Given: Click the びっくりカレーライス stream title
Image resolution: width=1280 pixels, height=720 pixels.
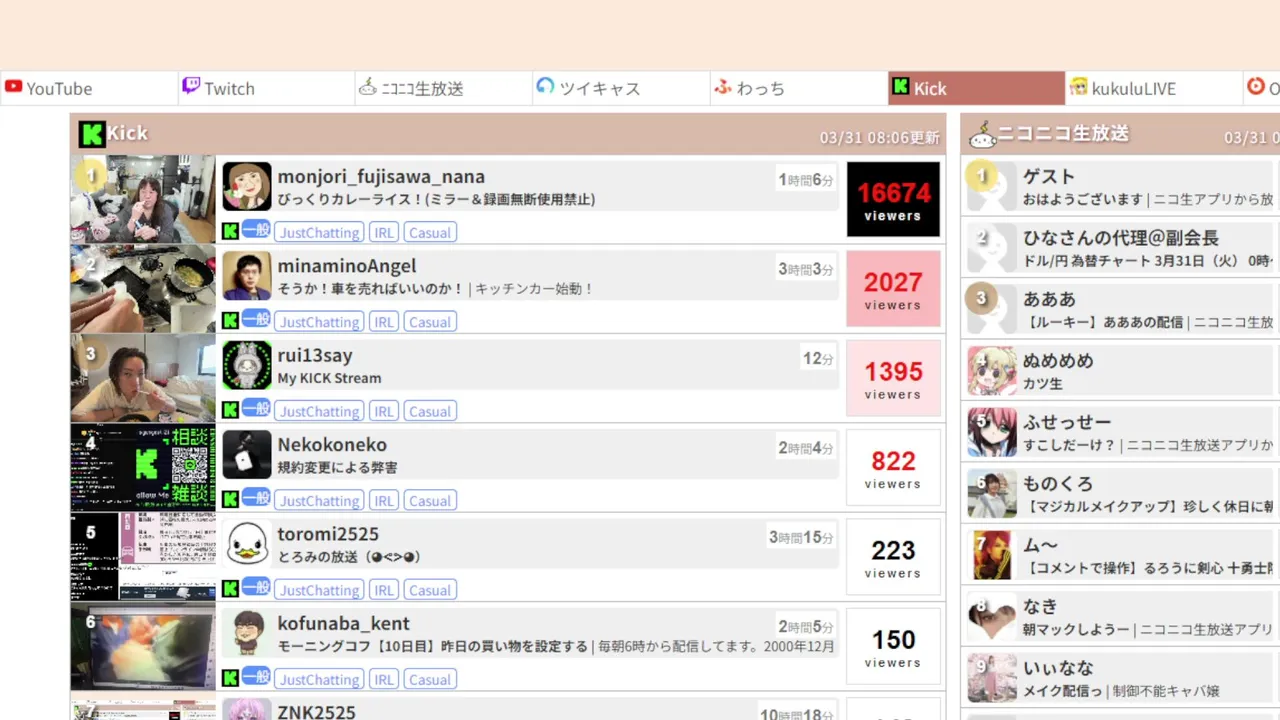Looking at the screenshot, I should (x=436, y=199).
